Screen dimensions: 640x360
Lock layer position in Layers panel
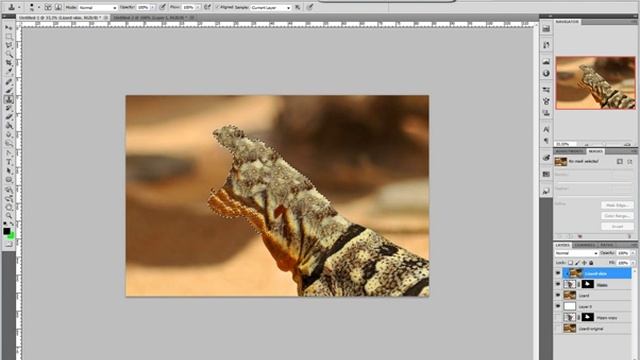pos(584,263)
